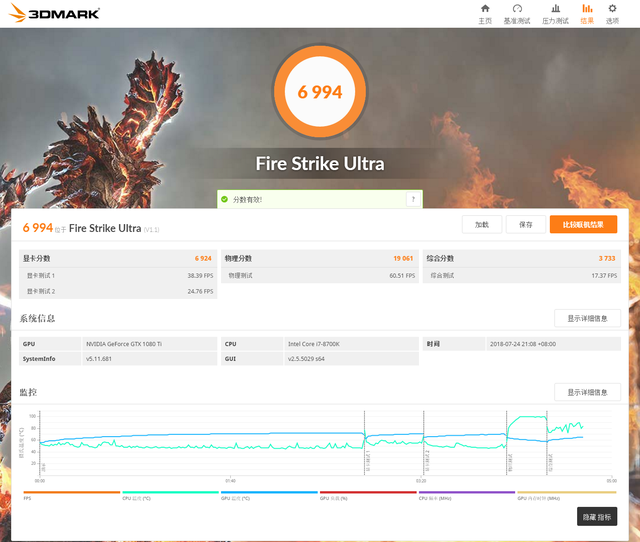
Task: Click the dashed marker line at 03:20
Action: click(x=424, y=443)
